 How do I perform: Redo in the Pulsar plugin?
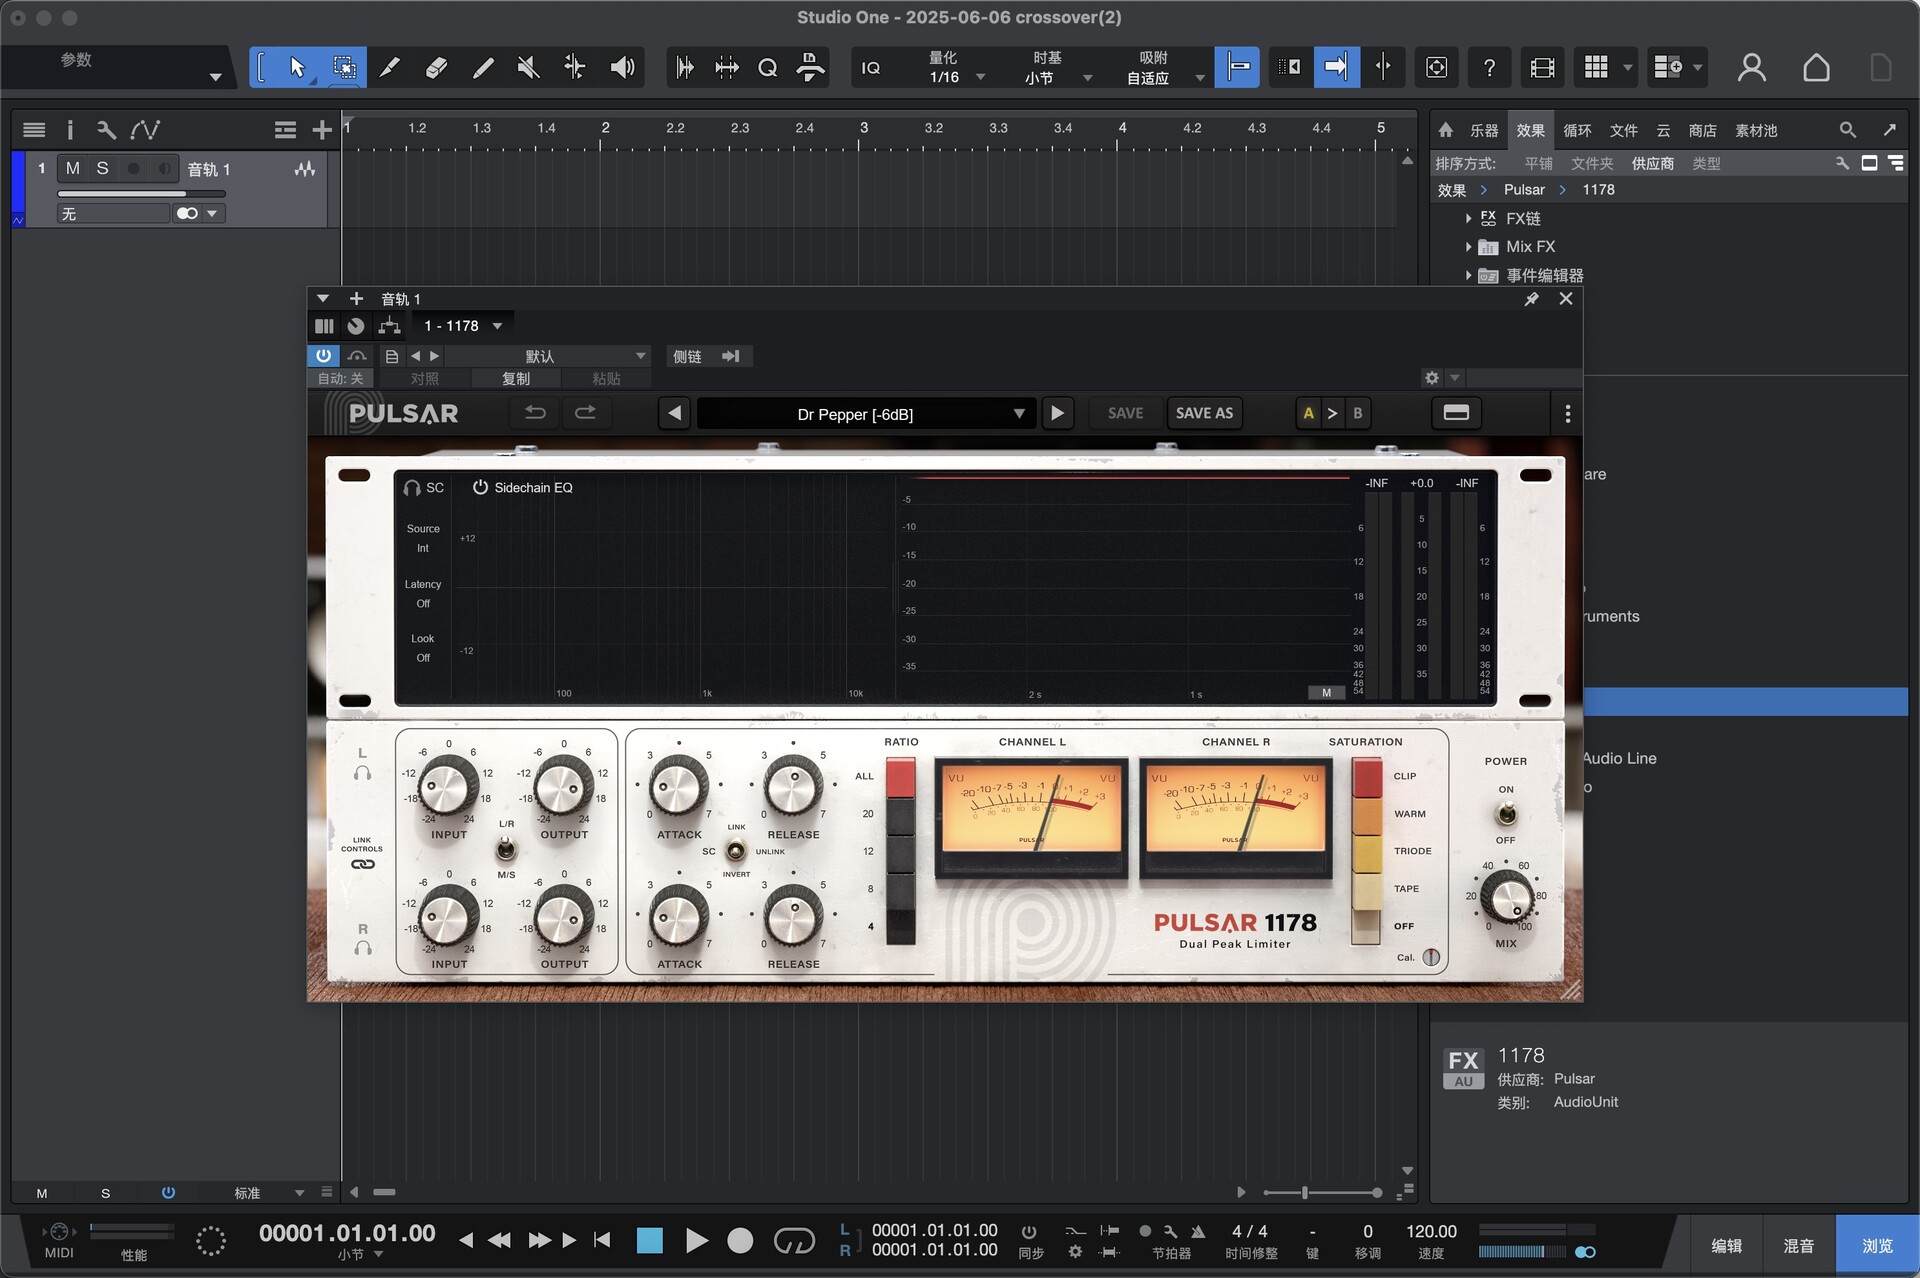point(585,413)
